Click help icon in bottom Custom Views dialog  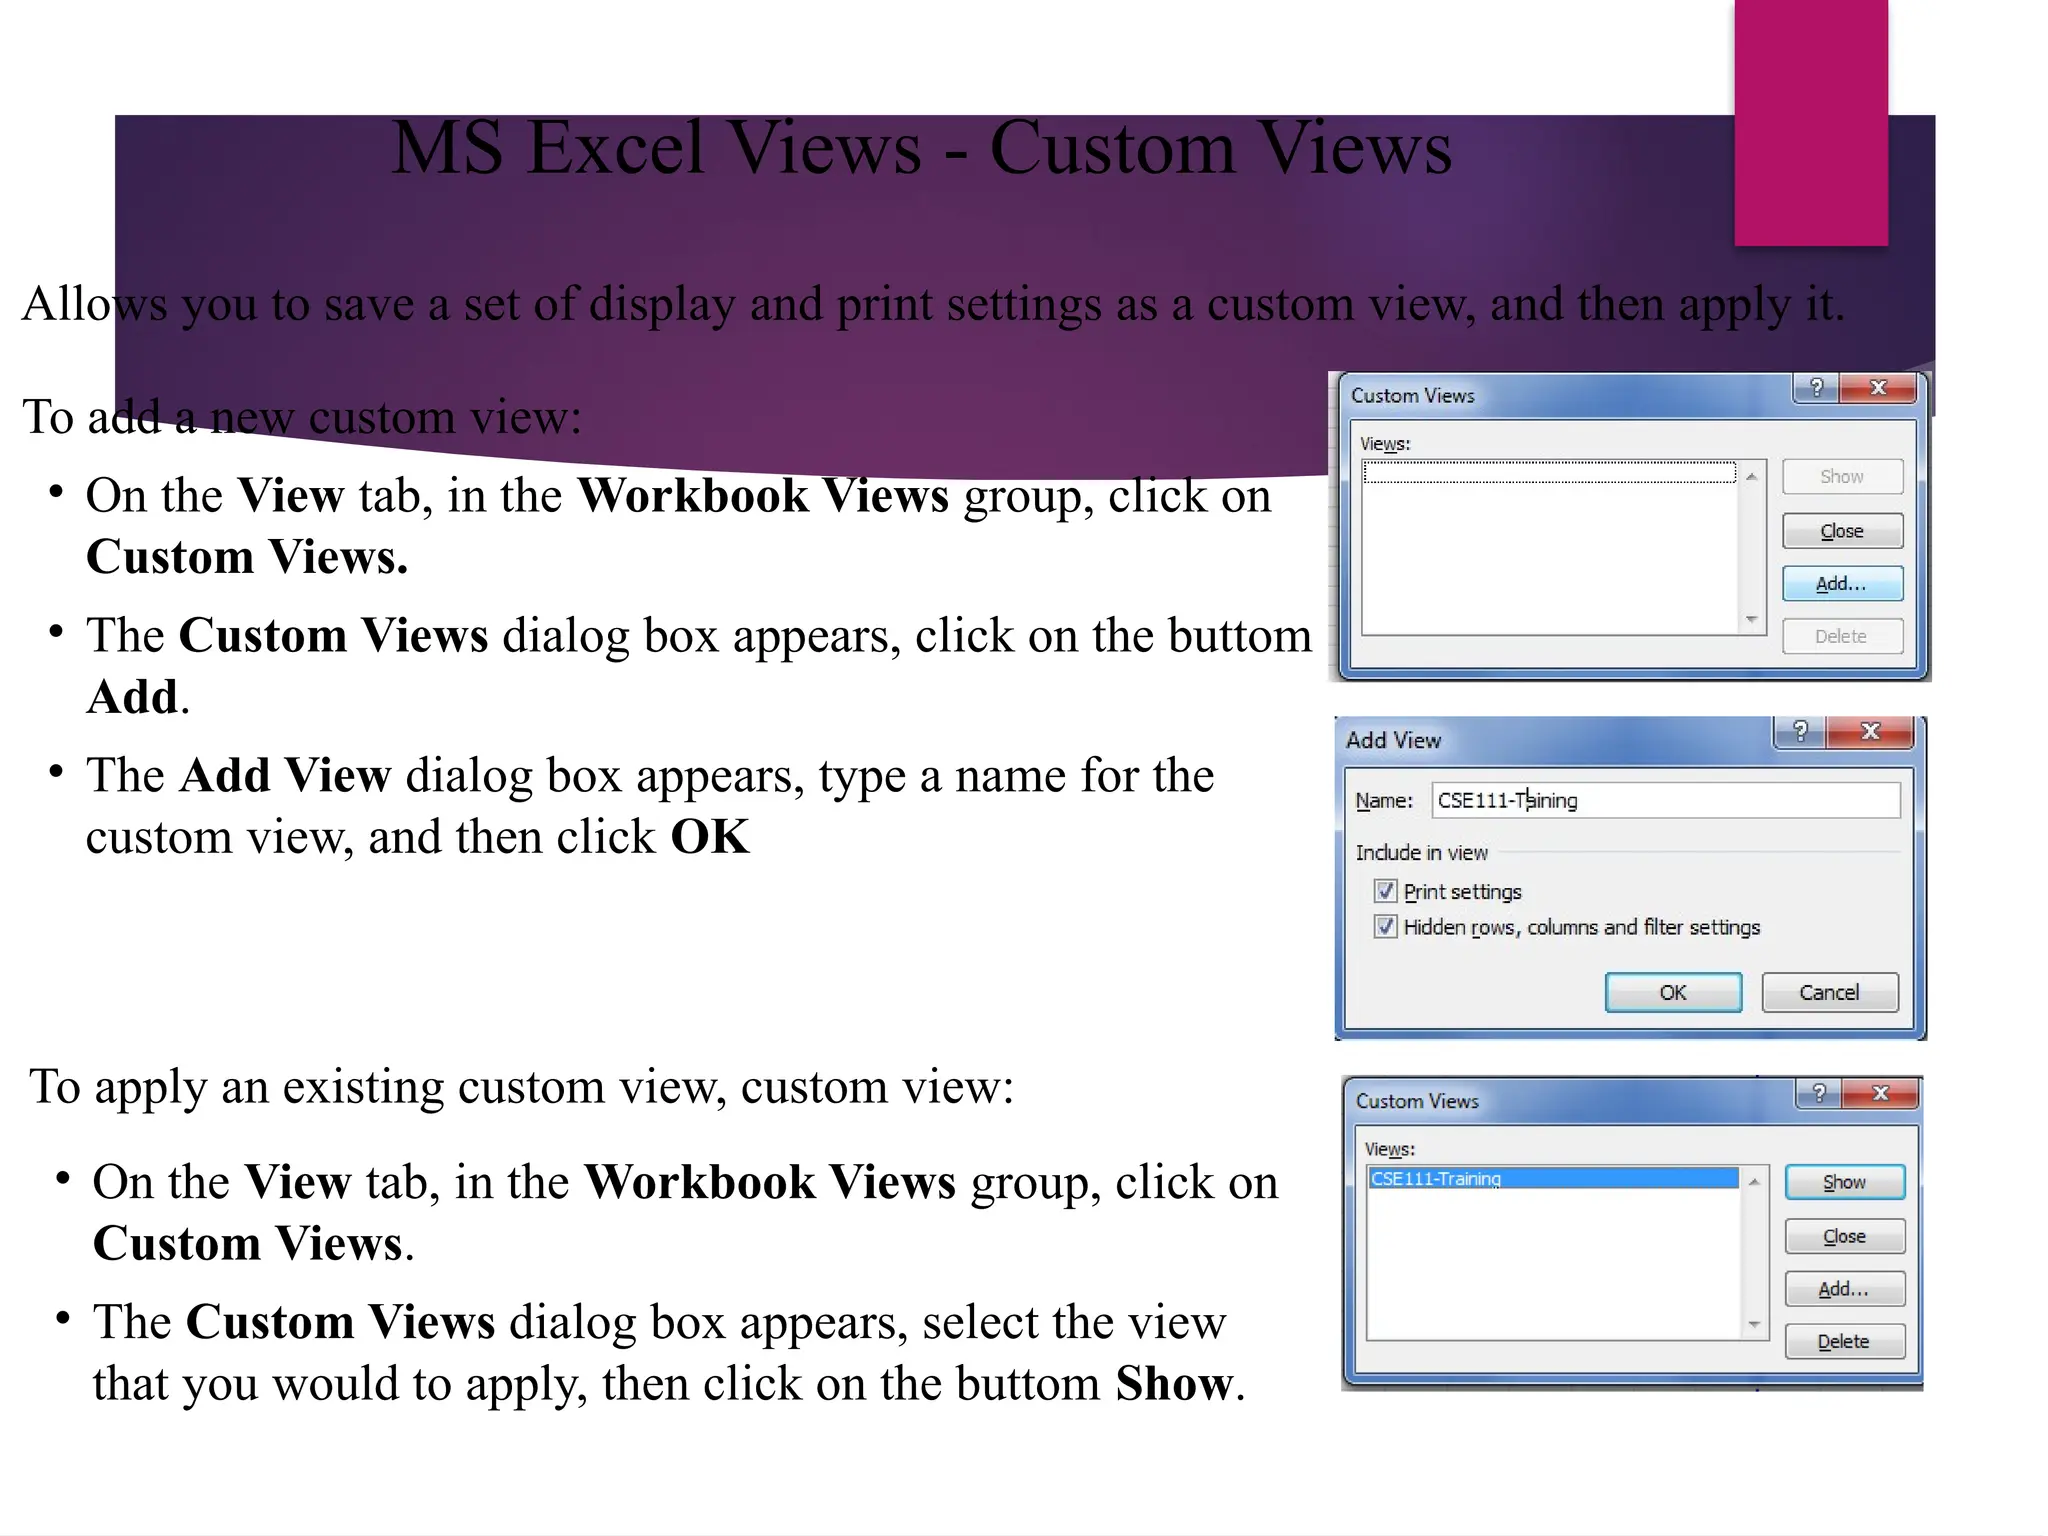point(1819,1093)
